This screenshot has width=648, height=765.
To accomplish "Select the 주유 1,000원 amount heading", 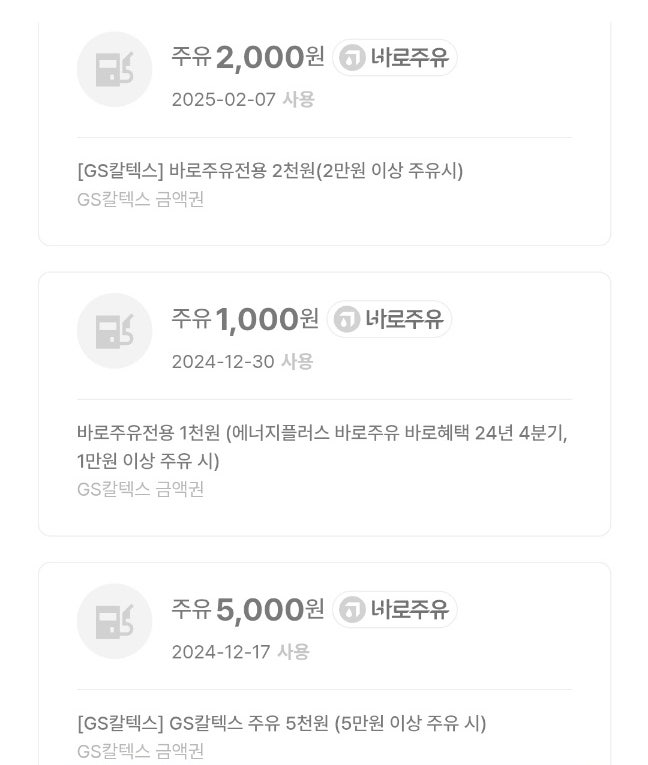I will point(245,320).
